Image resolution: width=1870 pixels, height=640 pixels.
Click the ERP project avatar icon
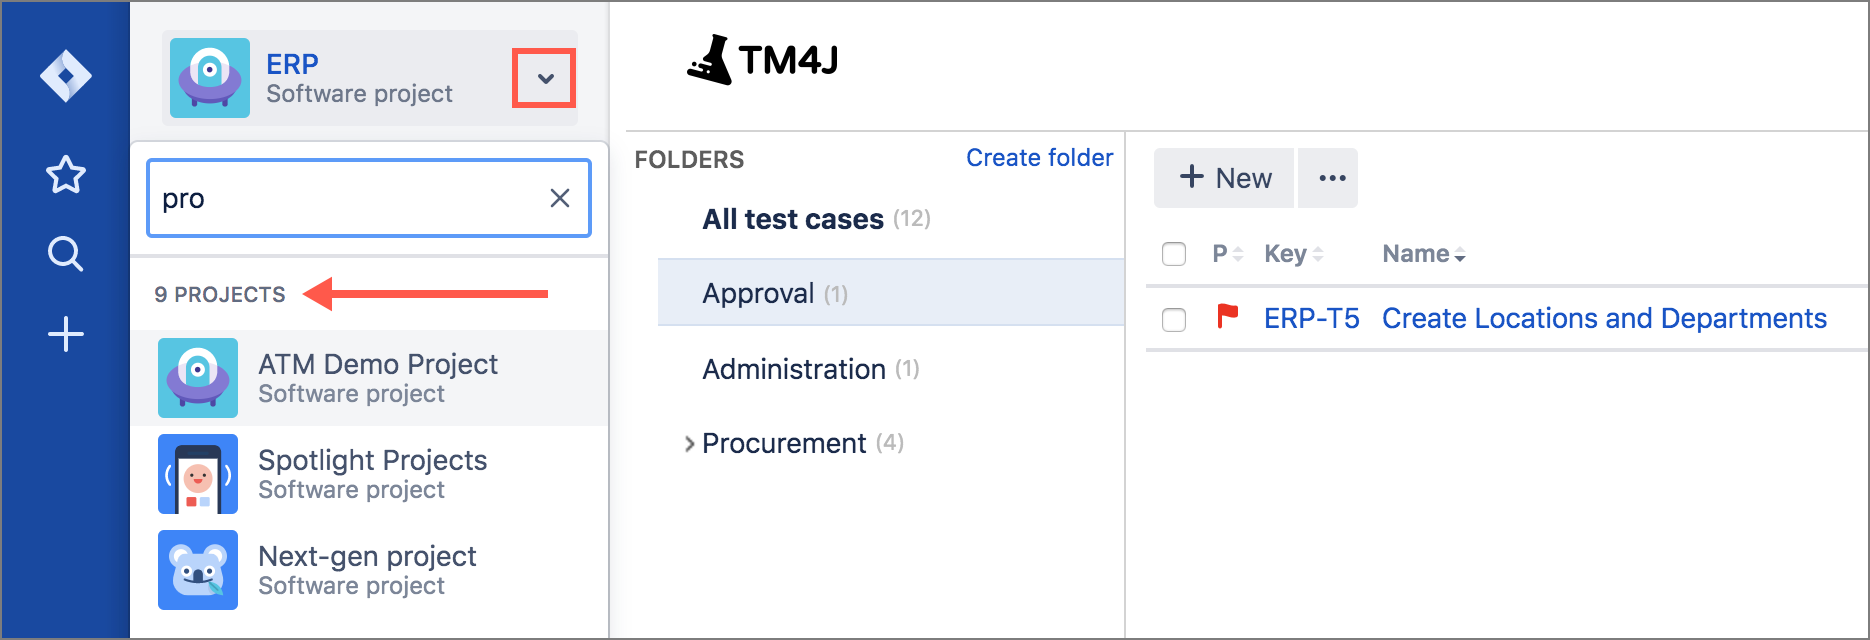click(x=210, y=78)
